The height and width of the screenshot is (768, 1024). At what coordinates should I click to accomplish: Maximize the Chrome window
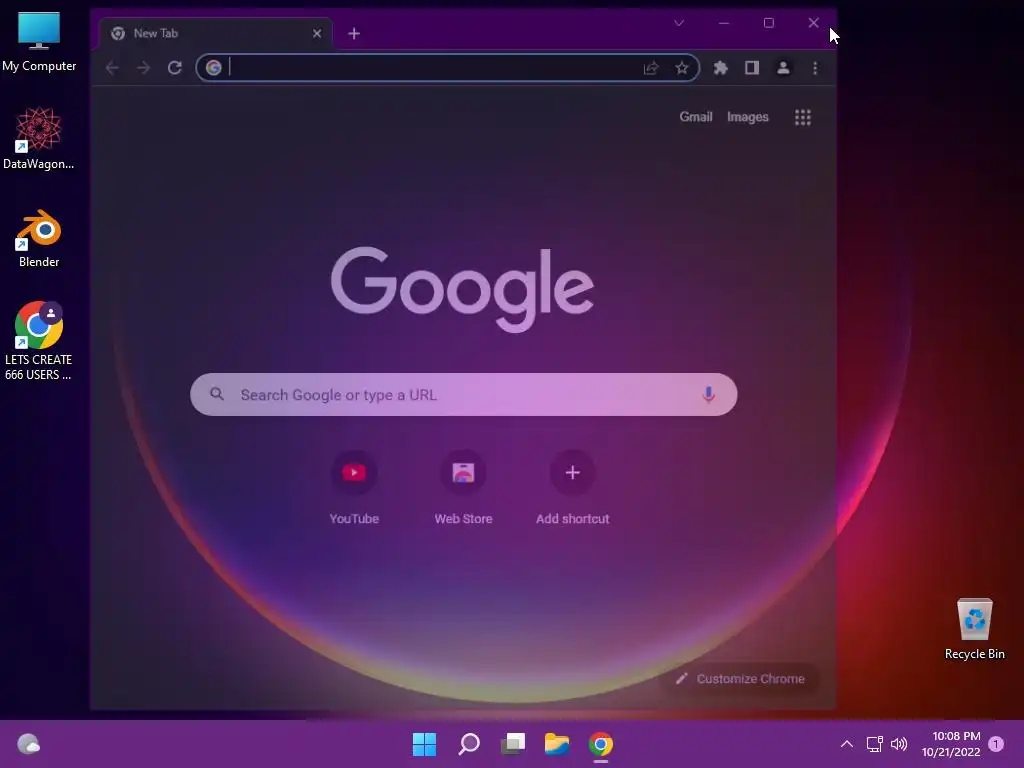[x=769, y=23]
